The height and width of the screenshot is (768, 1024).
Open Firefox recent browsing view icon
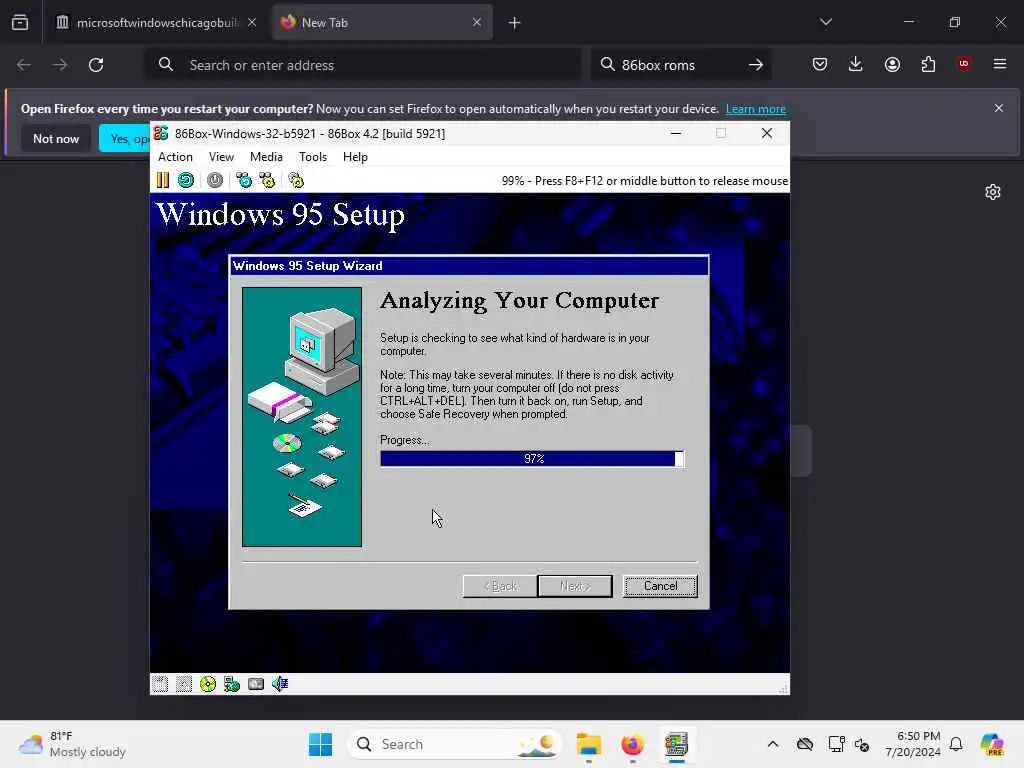tap(20, 23)
